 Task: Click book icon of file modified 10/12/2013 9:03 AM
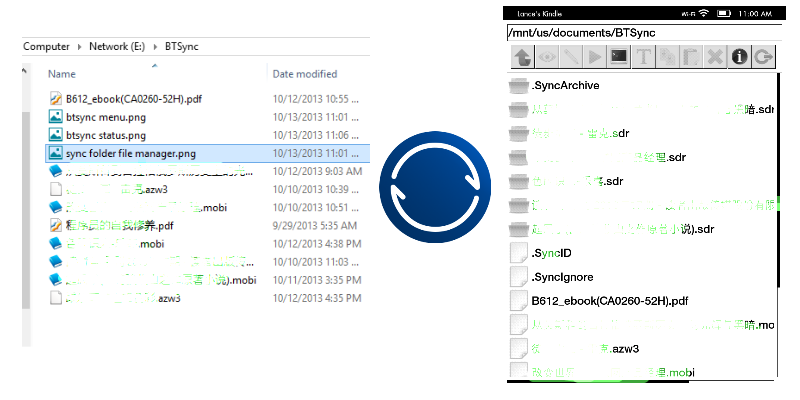coord(56,171)
